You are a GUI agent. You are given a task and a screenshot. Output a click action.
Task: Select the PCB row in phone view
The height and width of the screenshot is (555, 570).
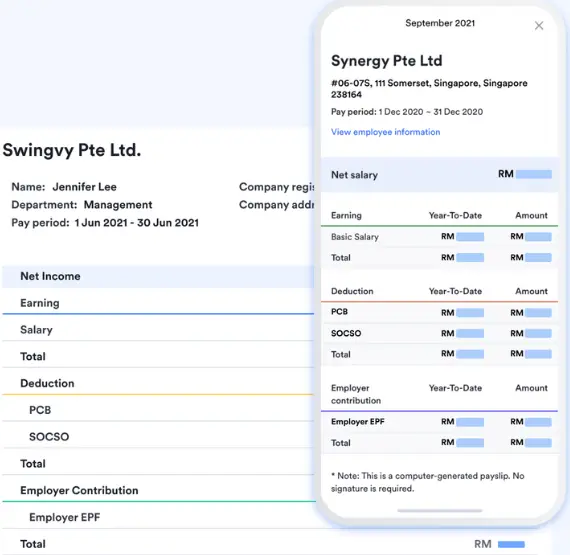439,312
